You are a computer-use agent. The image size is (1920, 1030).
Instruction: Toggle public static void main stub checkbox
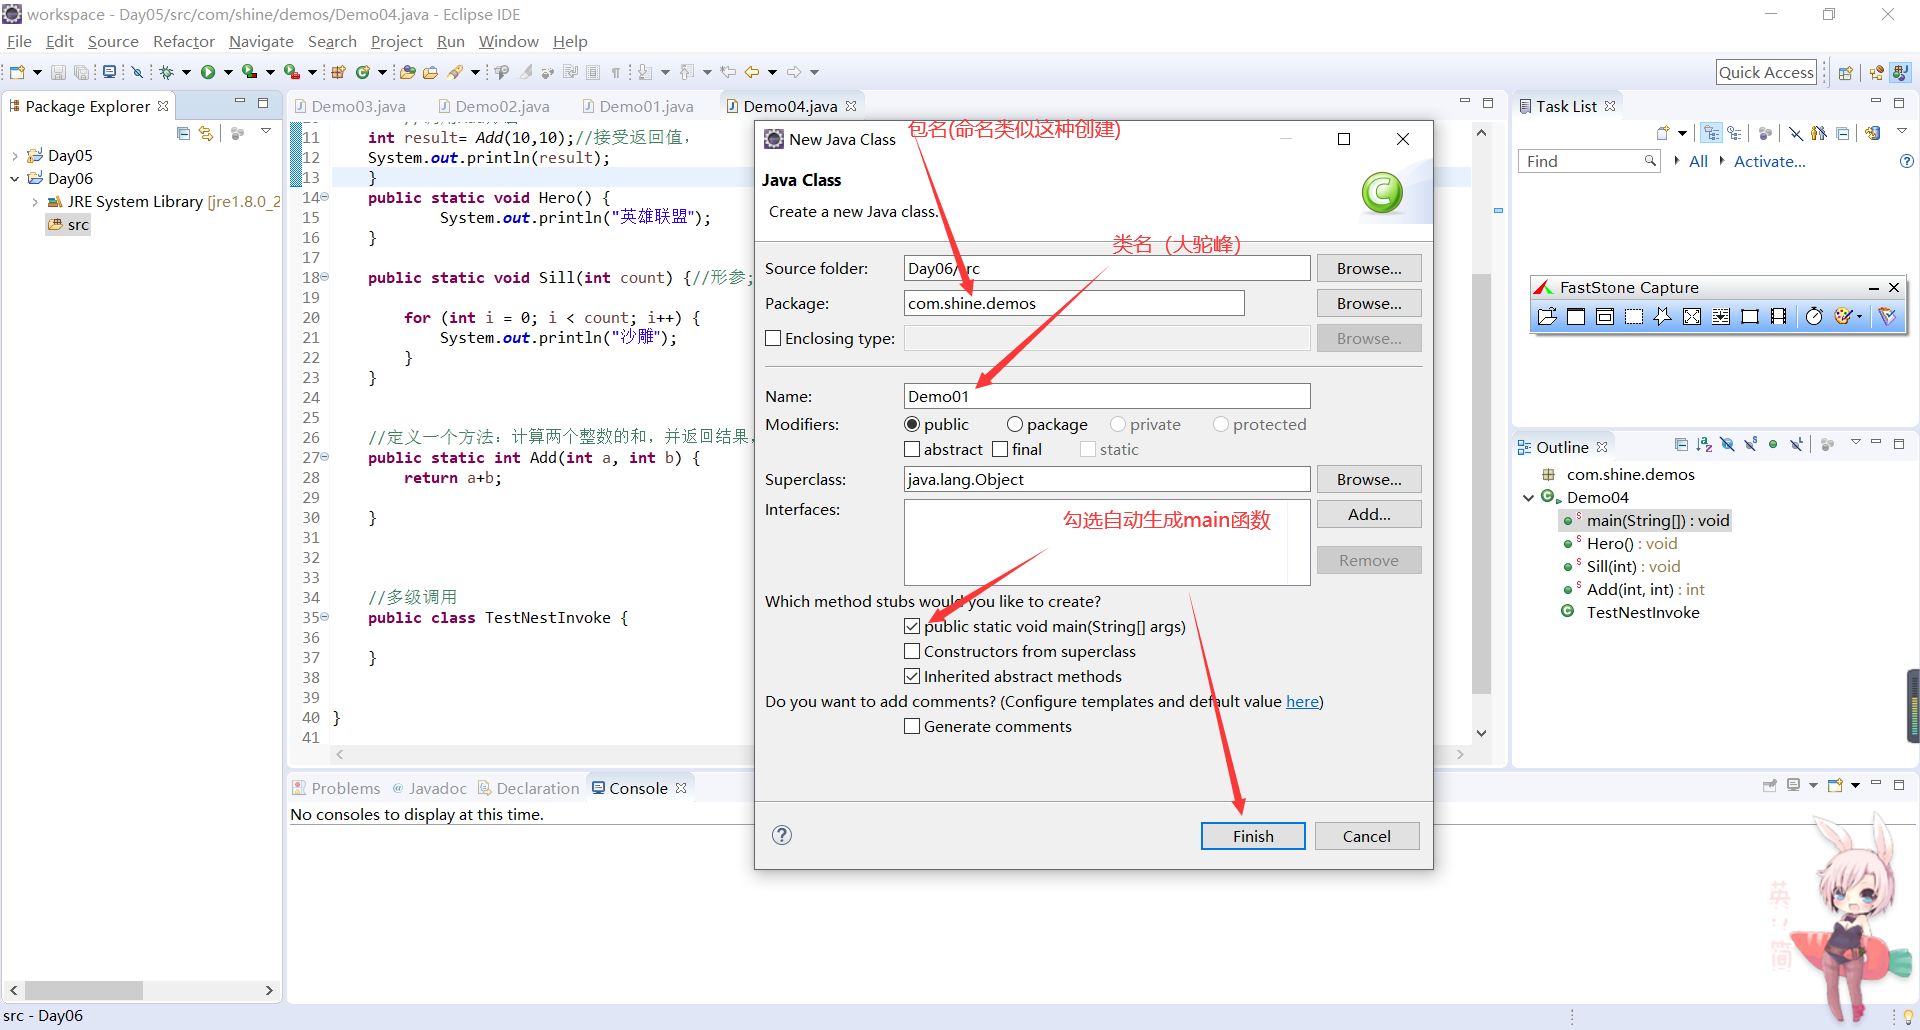(912, 626)
